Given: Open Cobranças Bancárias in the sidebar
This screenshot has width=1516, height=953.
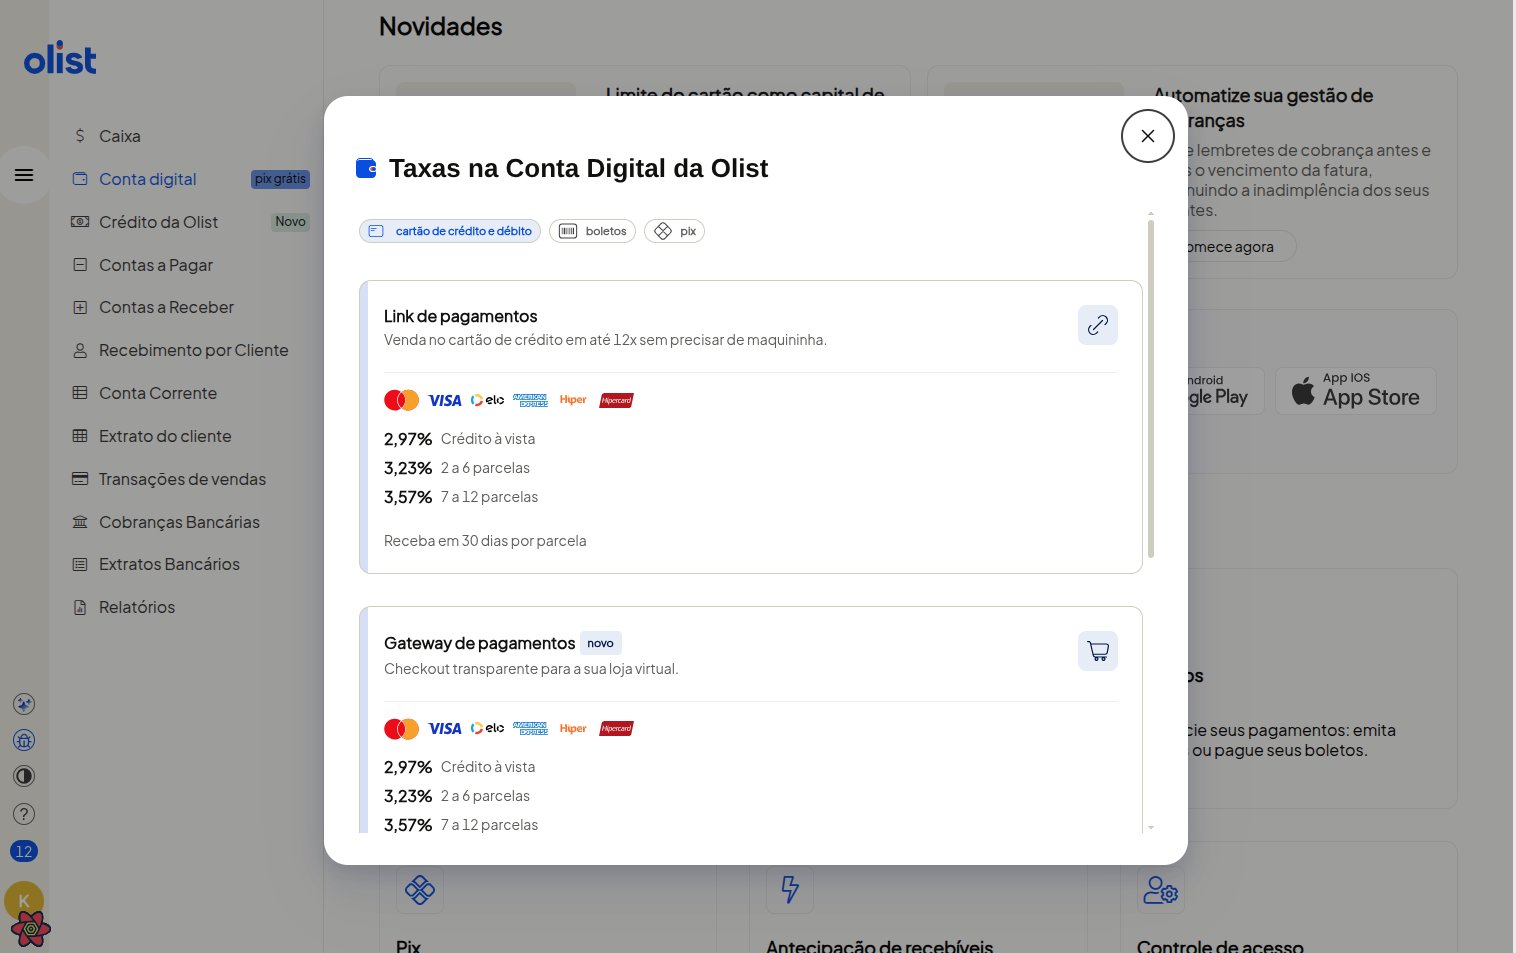Looking at the screenshot, I should coord(179,522).
